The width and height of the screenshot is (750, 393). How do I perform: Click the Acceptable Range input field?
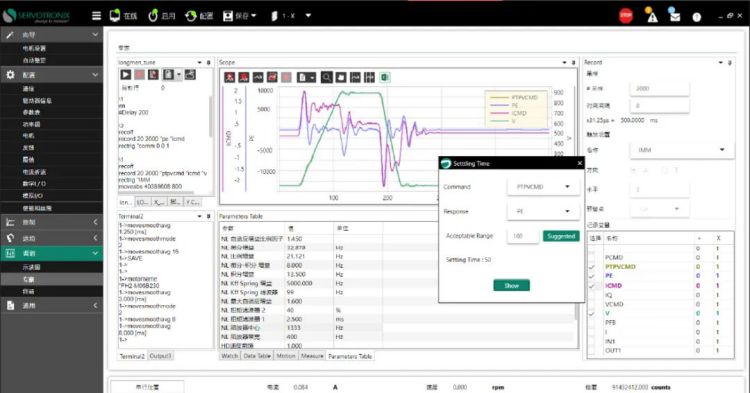pyautogui.click(x=523, y=236)
